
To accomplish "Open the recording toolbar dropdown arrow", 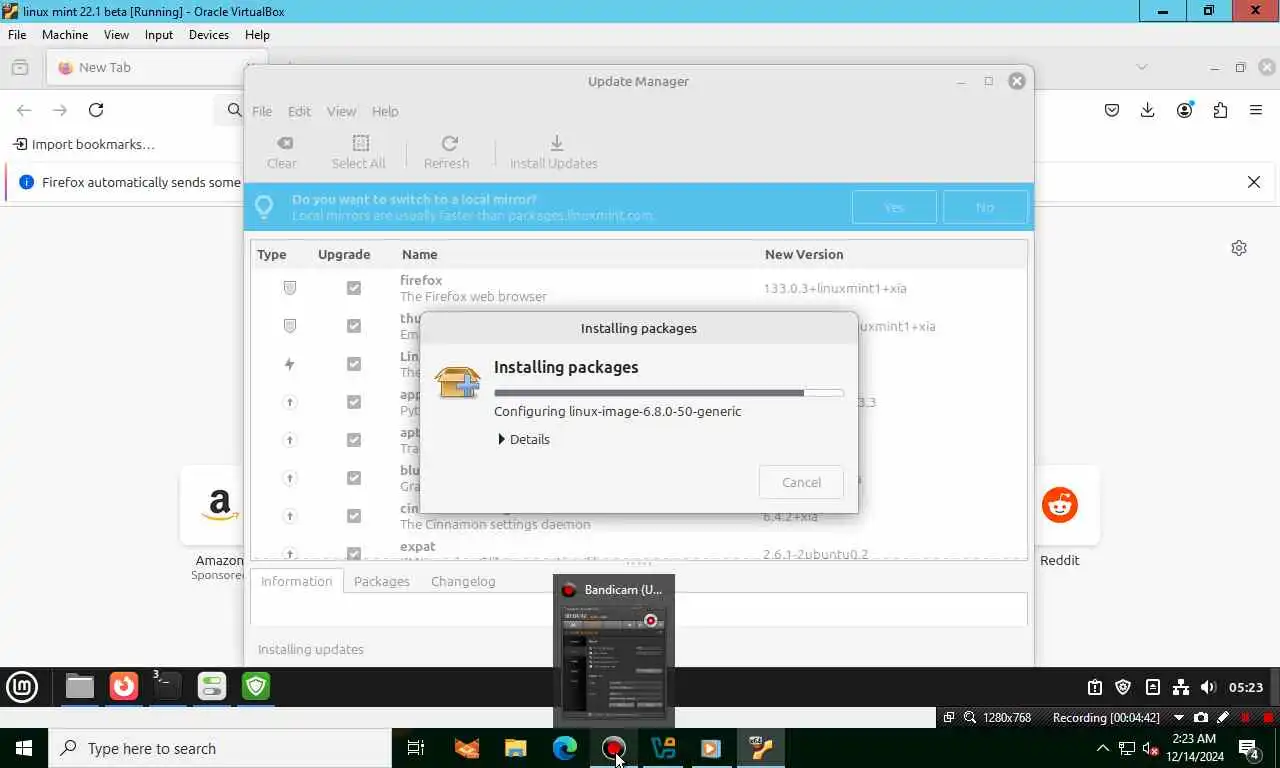I will [1178, 717].
